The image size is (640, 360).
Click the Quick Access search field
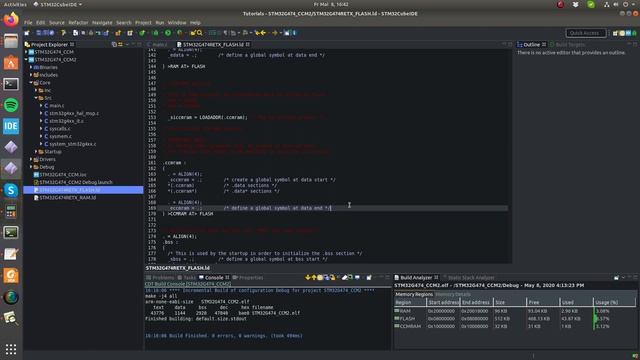coord(586,33)
